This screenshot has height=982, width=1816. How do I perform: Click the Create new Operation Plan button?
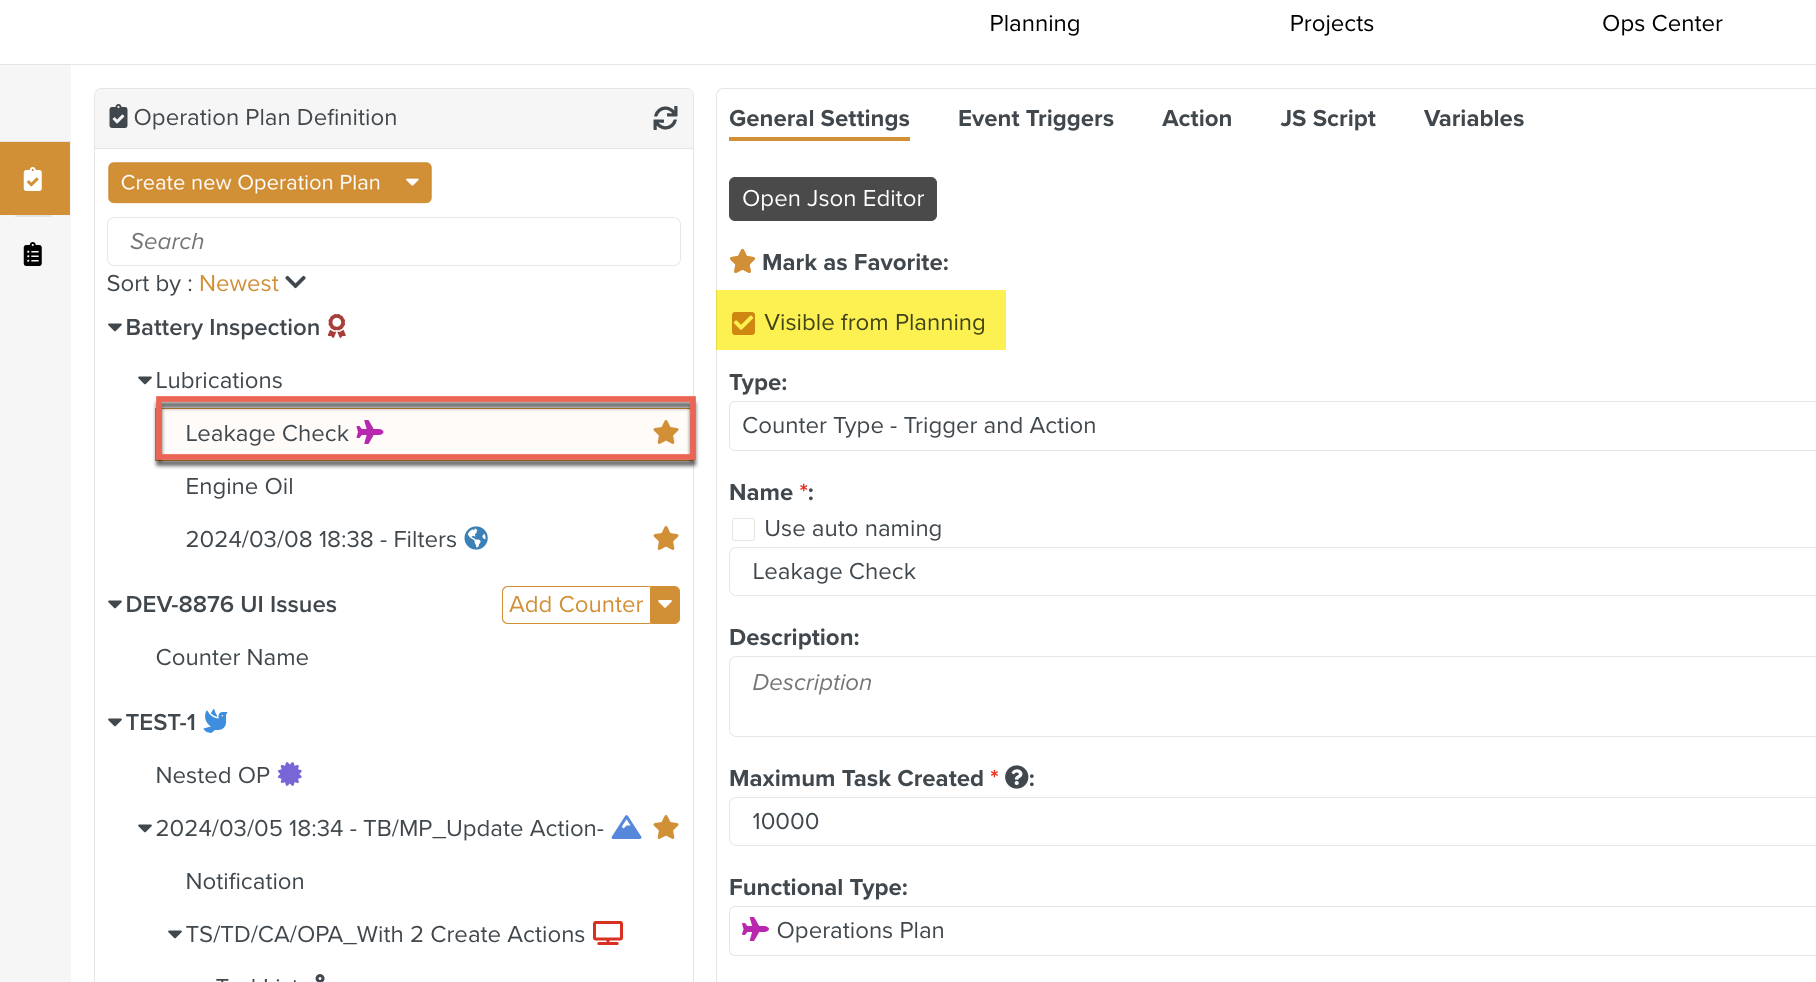[251, 183]
